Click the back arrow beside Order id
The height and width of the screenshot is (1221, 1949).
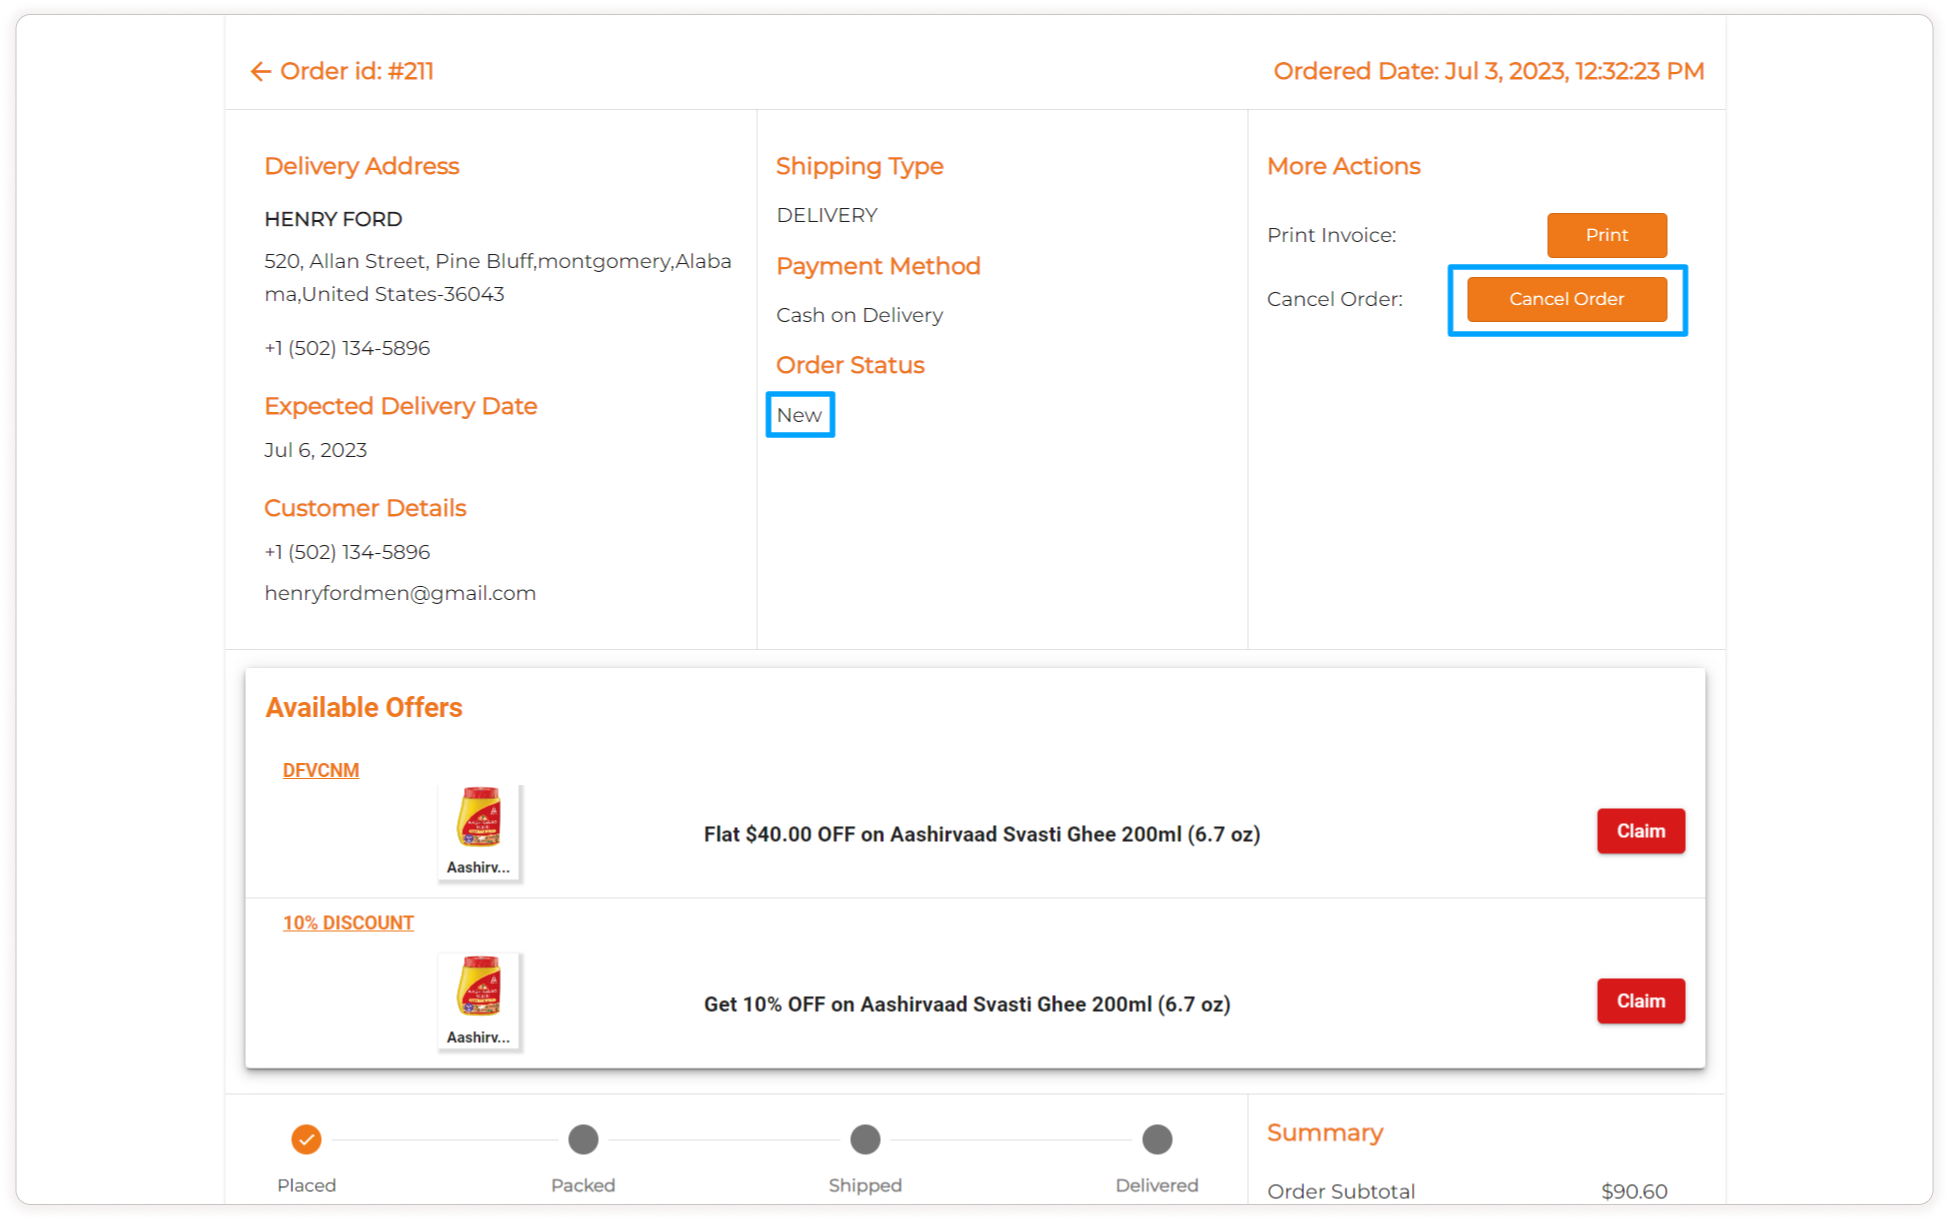(x=260, y=71)
